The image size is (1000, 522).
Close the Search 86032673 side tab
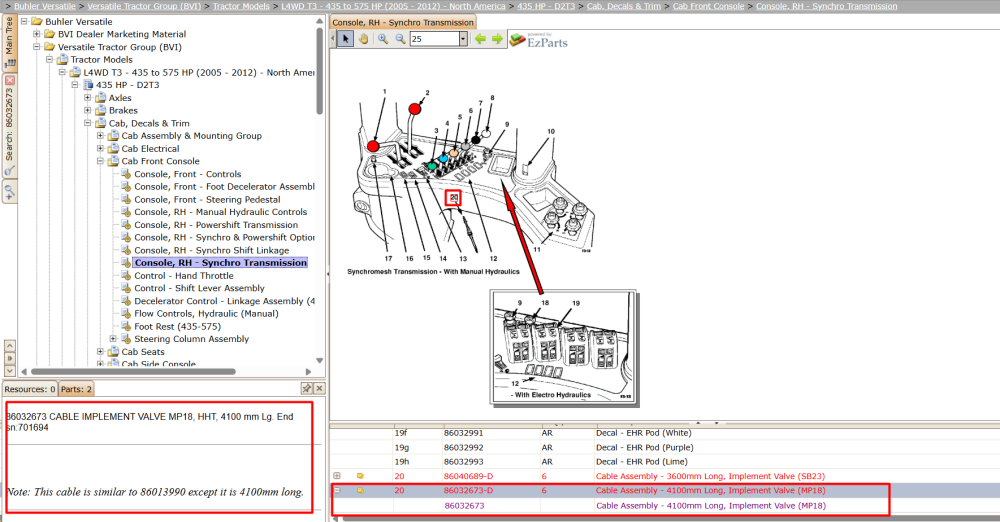click(x=10, y=80)
